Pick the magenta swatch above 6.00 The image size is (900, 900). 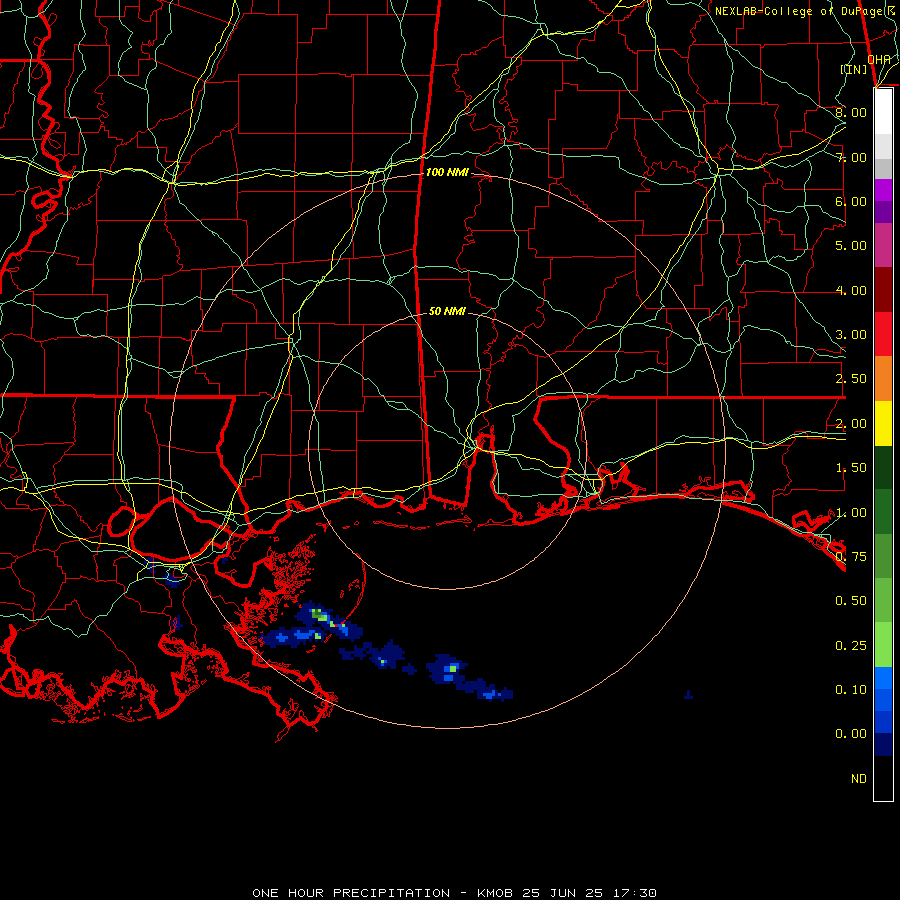[x=883, y=190]
